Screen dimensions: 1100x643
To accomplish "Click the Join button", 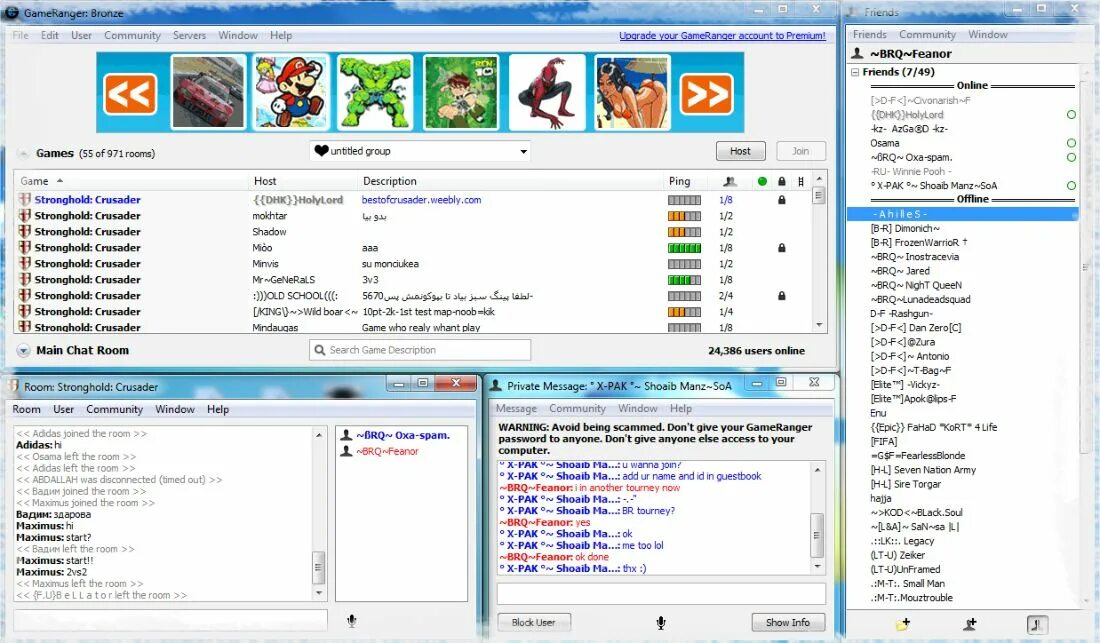I will point(800,151).
